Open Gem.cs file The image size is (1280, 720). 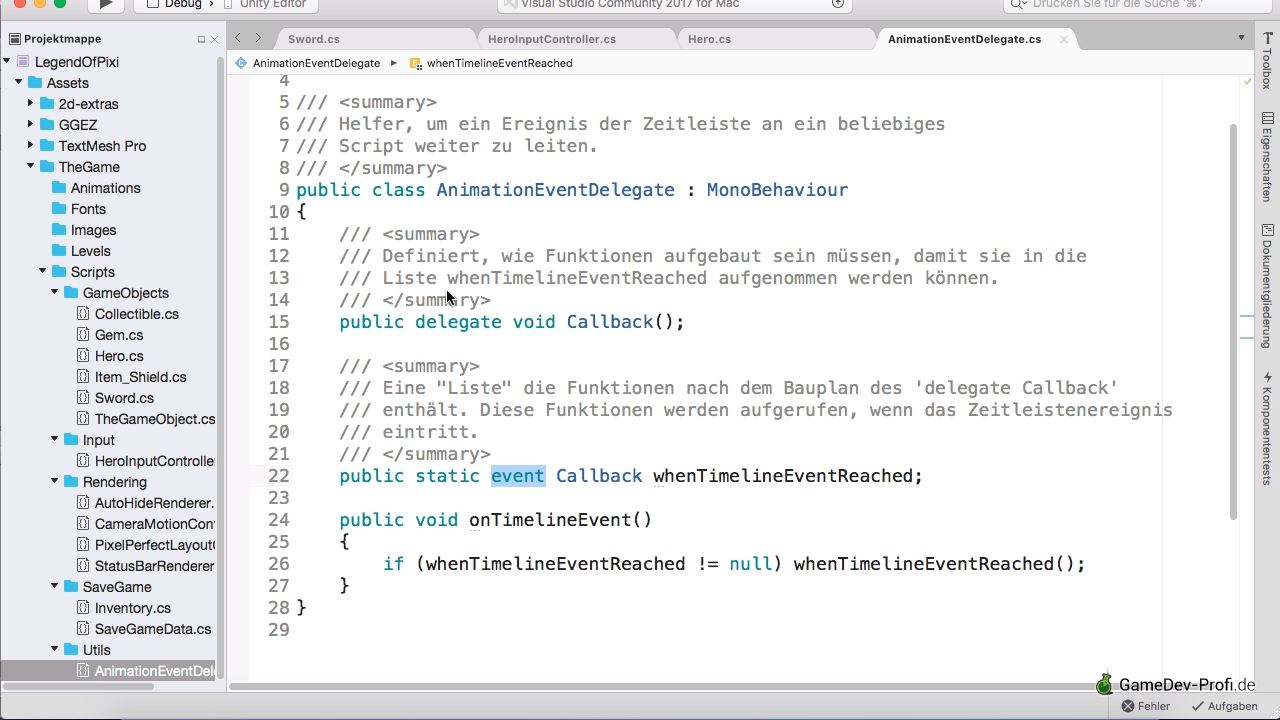[x=118, y=335]
